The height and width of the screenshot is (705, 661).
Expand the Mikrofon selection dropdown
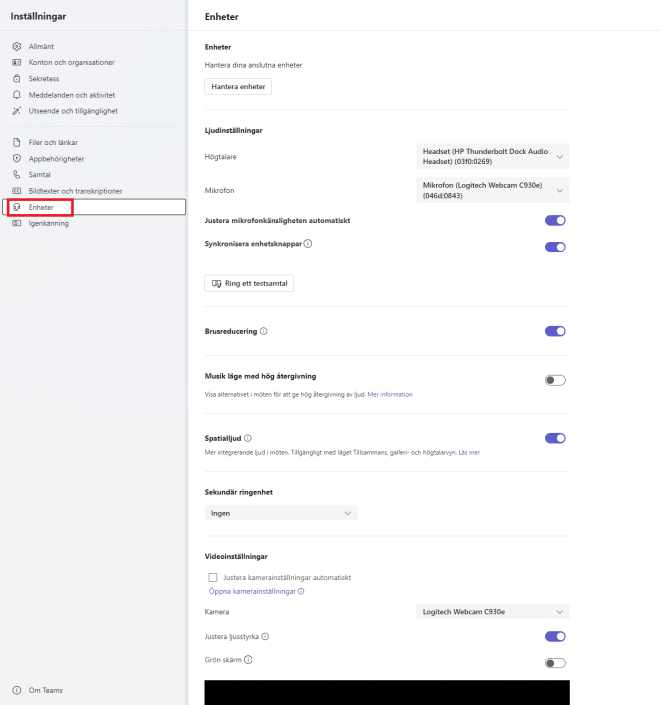click(x=492, y=189)
